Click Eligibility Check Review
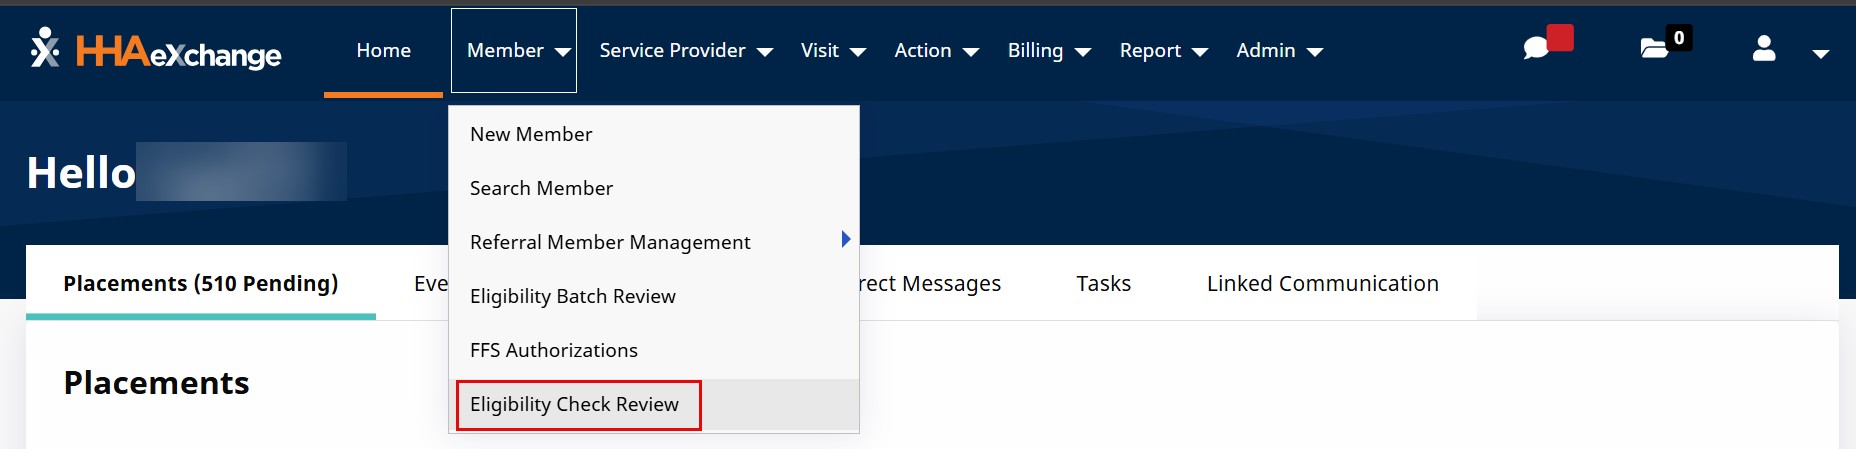 click(575, 404)
